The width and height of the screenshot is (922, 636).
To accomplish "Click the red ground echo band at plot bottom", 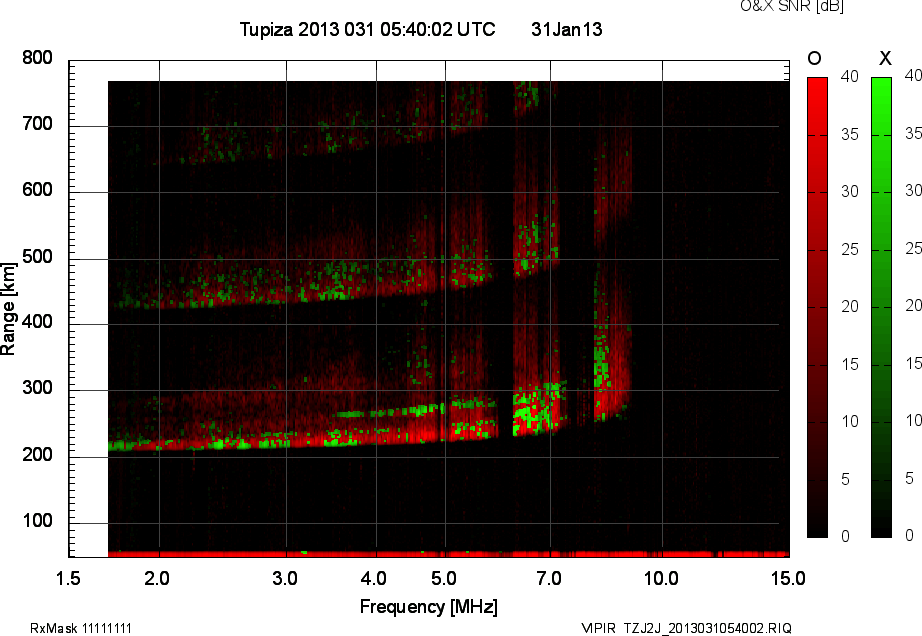I will (x=448, y=552).
